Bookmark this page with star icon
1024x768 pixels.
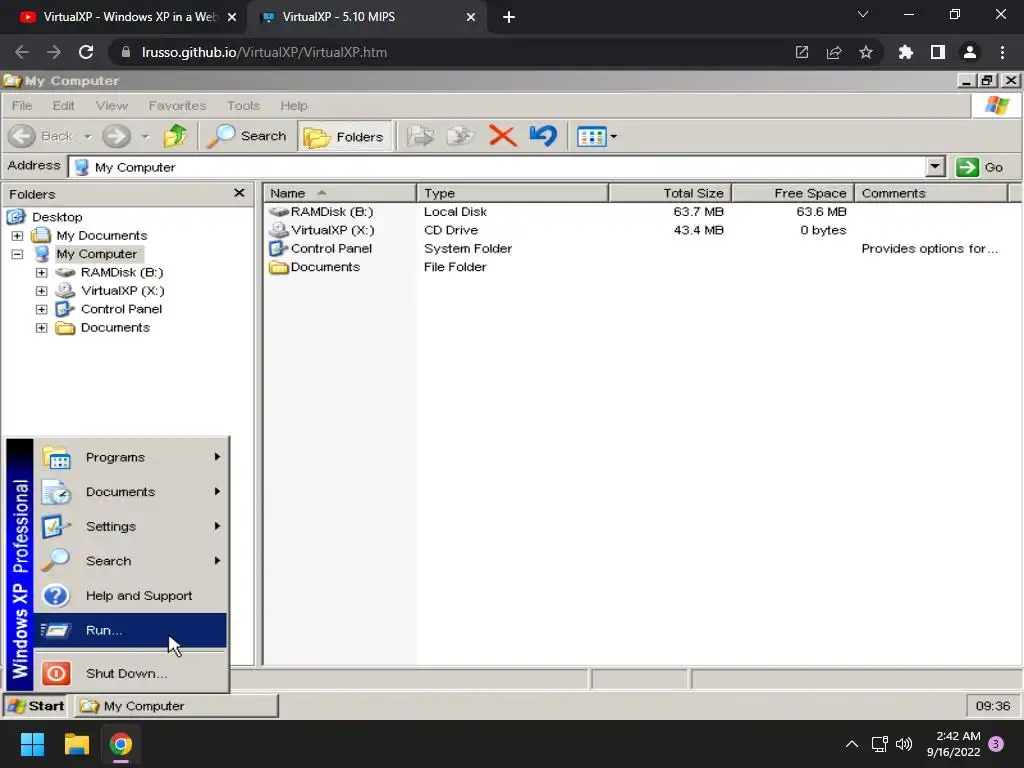[866, 52]
